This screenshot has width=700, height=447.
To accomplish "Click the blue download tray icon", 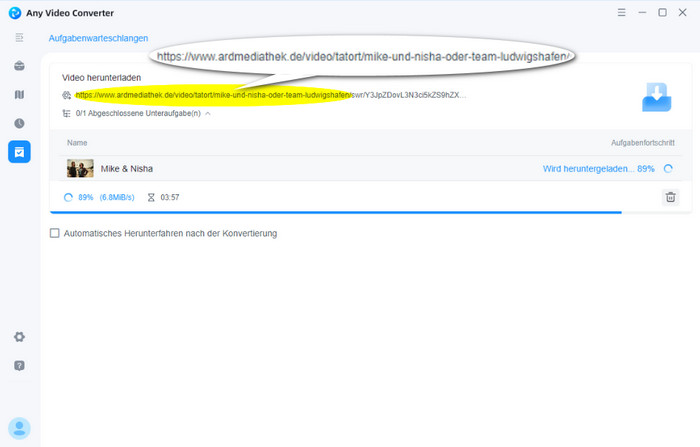I will tap(656, 97).
